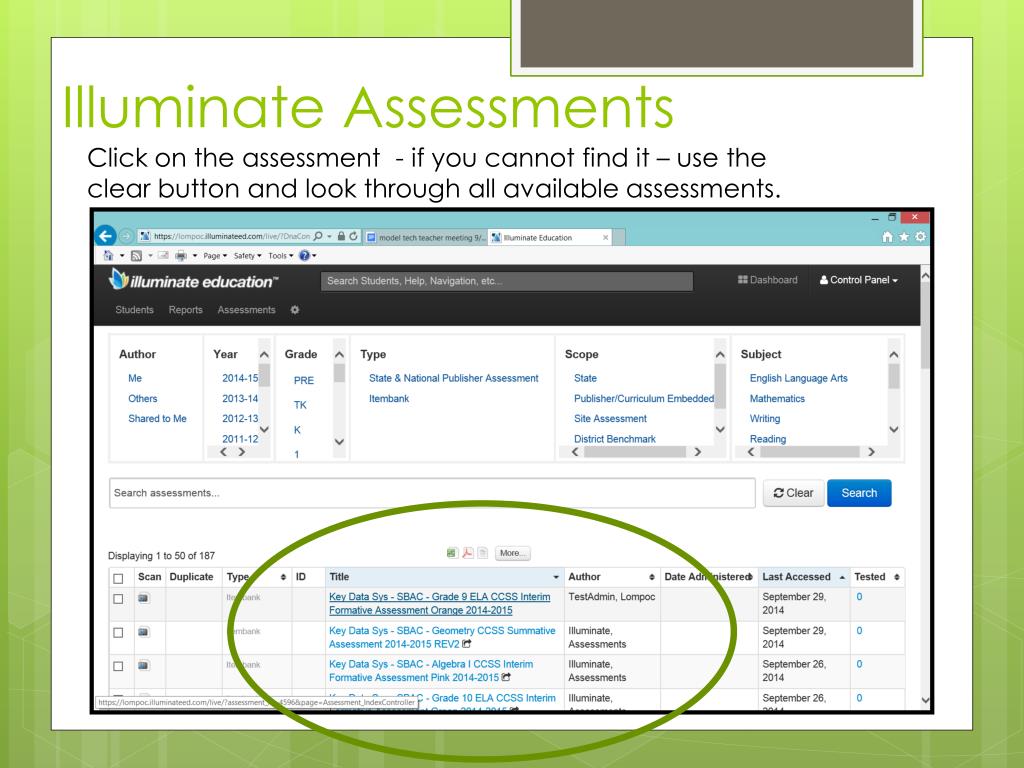Open the browser Help question mark icon
Screen dimensions: 1024x768
coord(304,256)
